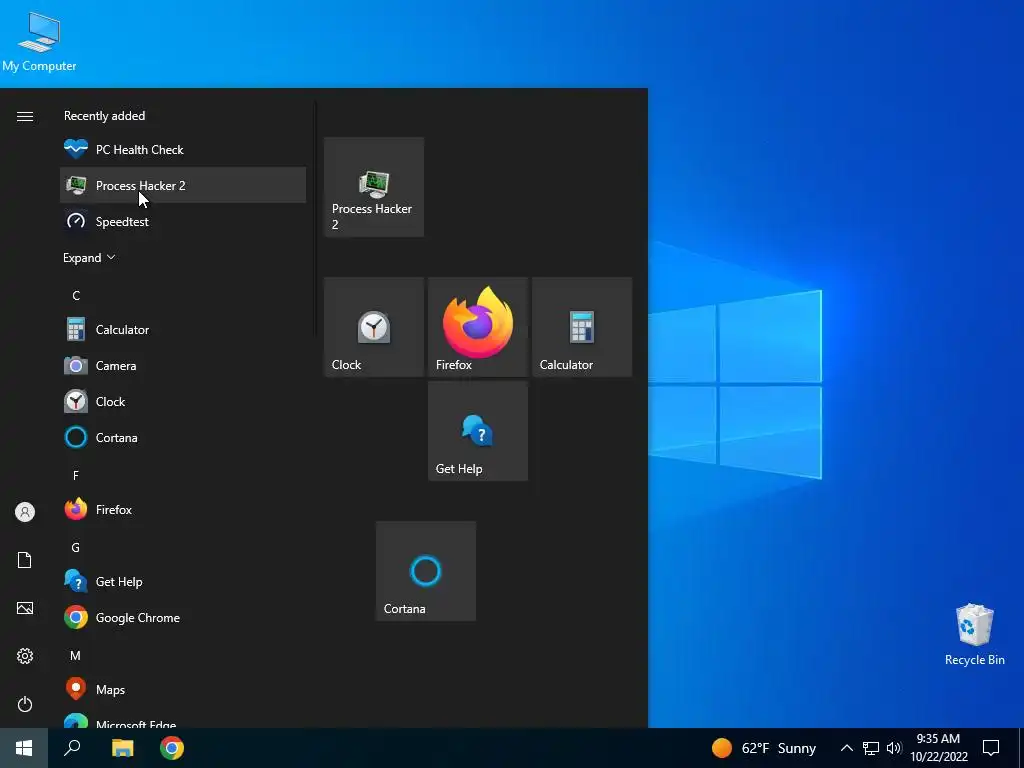Click the letter M section header
Image resolution: width=1024 pixels, height=768 pixels.
pyautogui.click(x=76, y=655)
